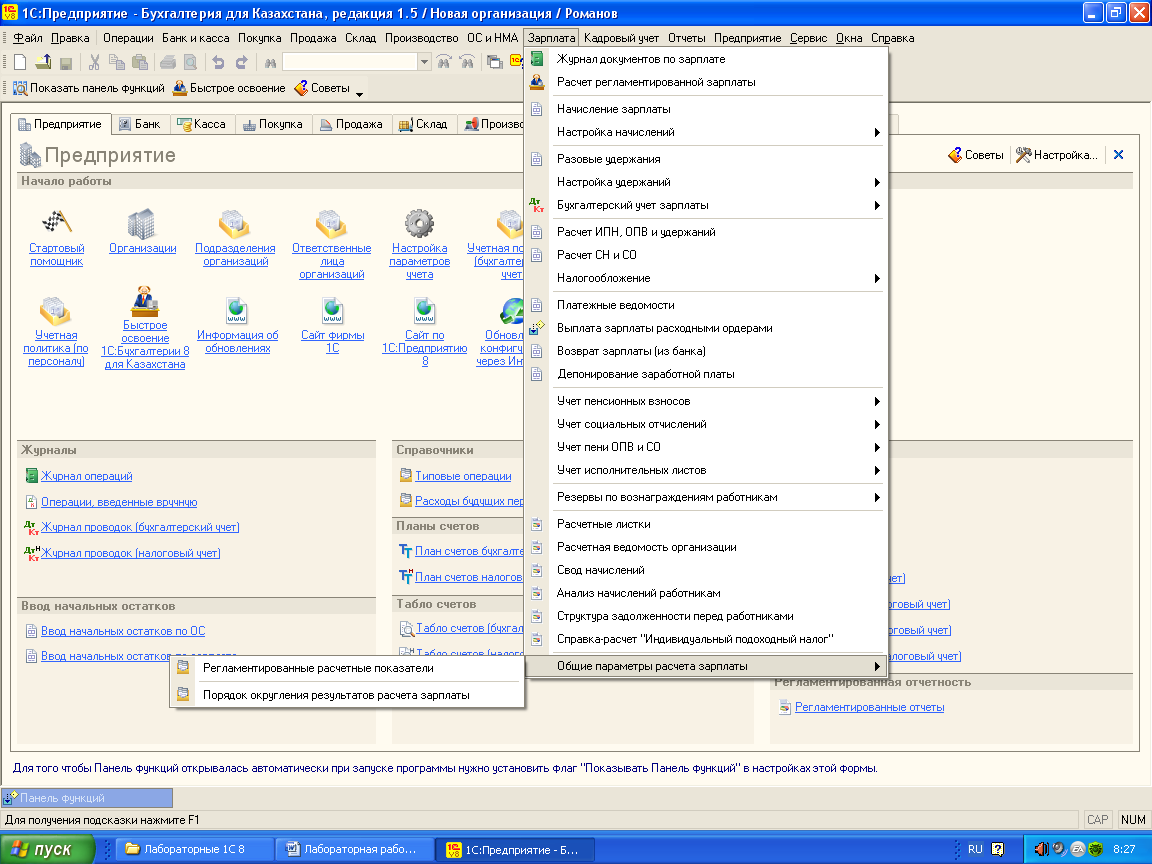The width and height of the screenshot is (1152, 864).
Task: Open Ответственные лица организаций icon
Action: [331, 223]
